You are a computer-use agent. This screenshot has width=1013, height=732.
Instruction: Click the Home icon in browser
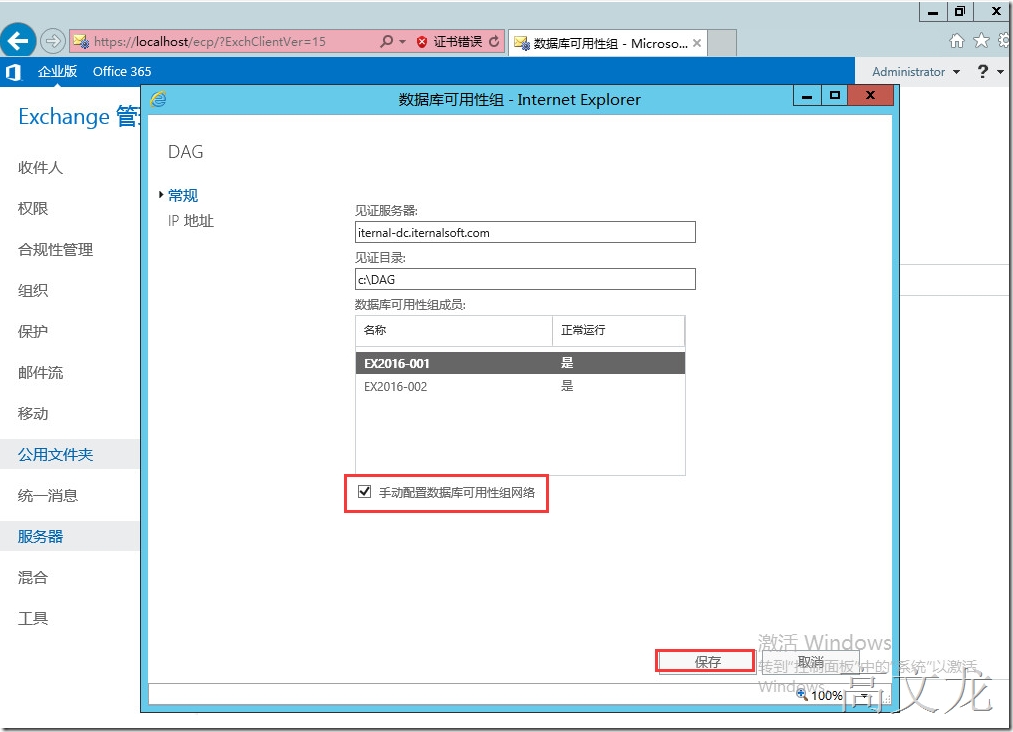957,41
